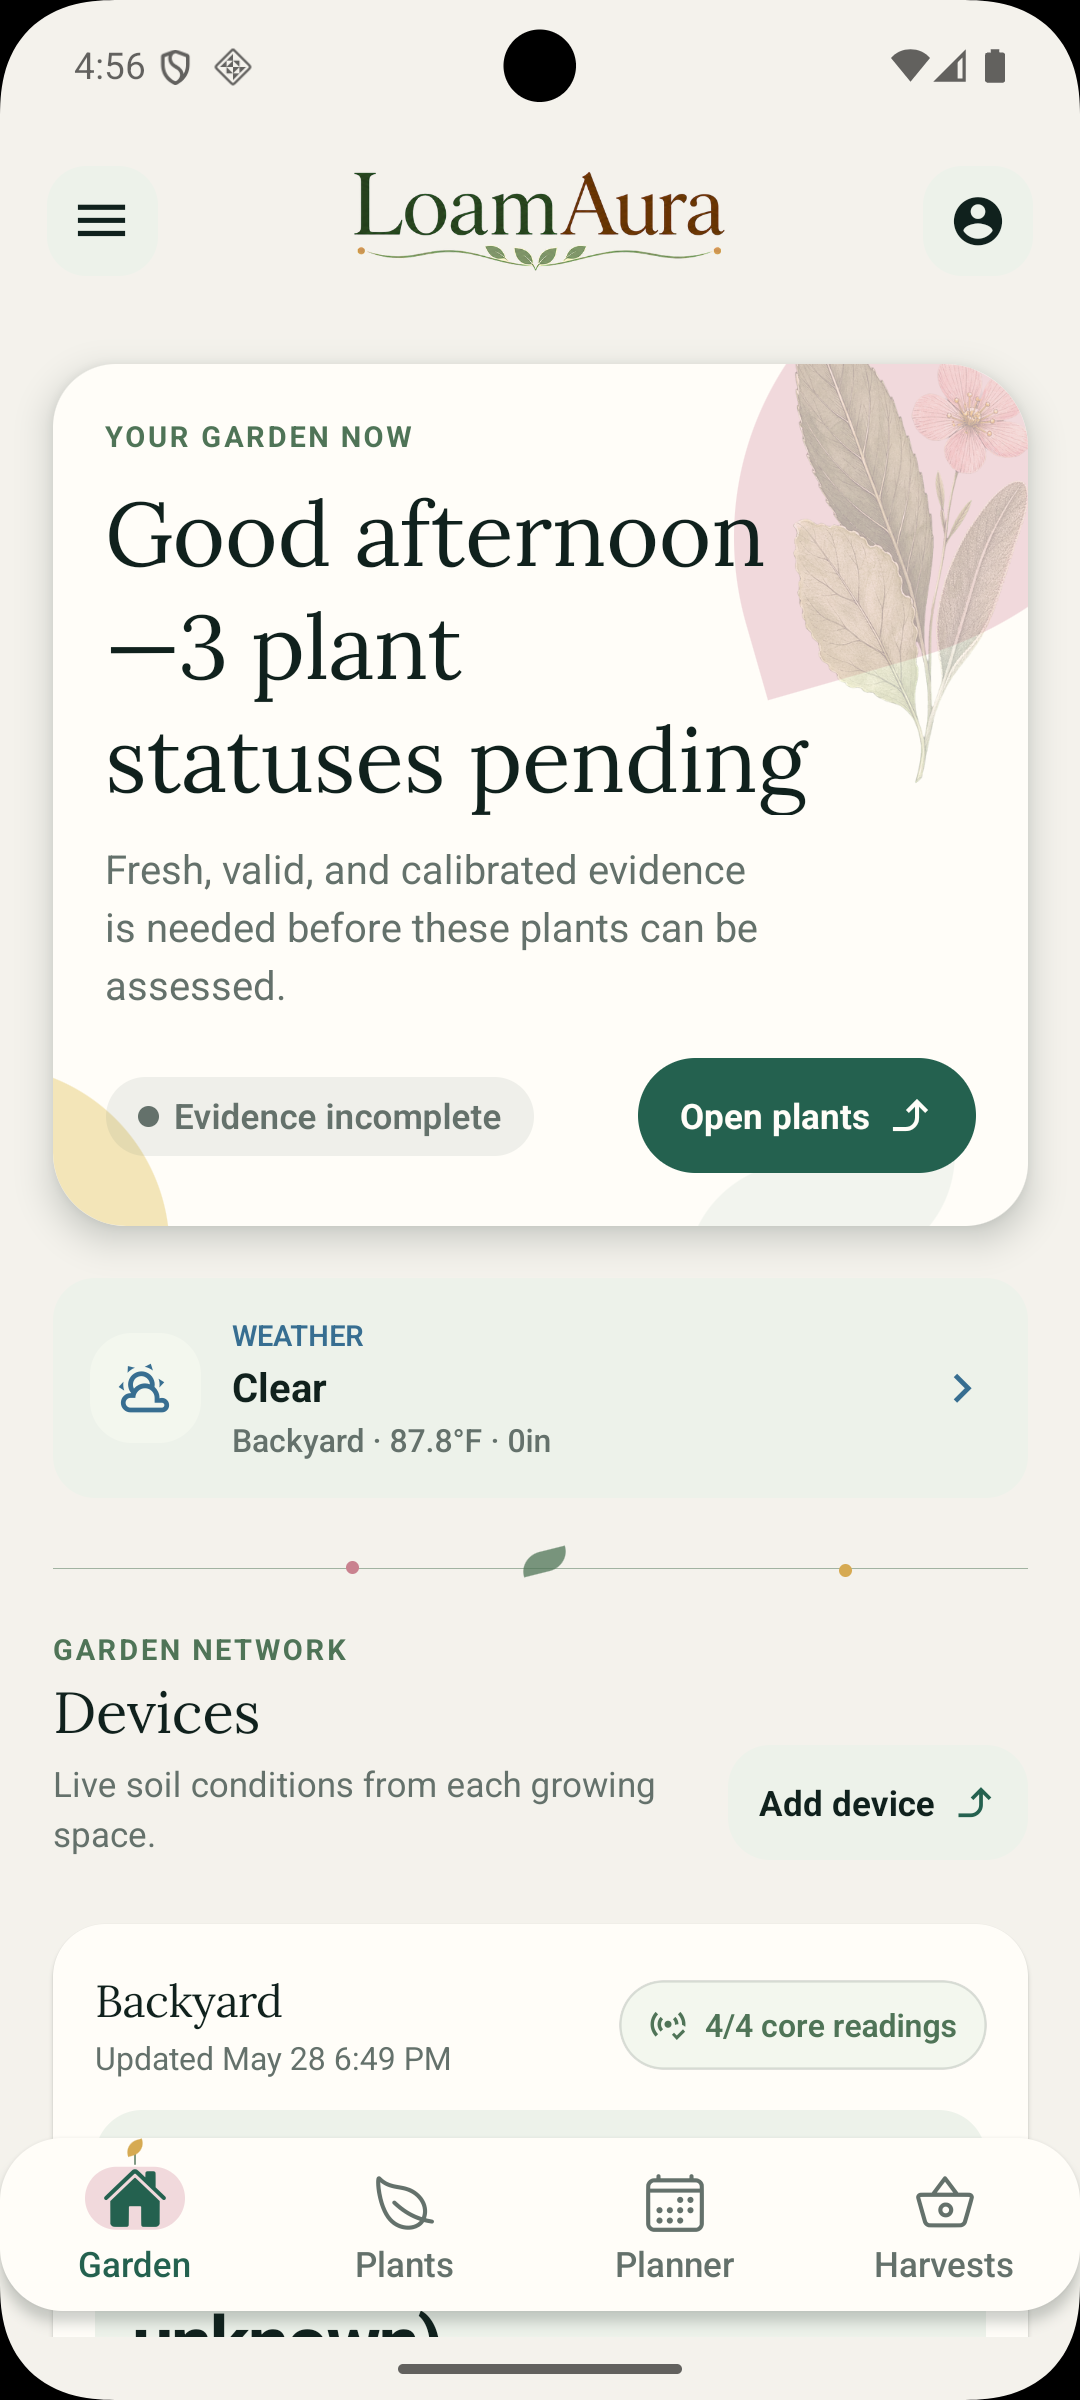Tap the Evidence incomplete status chip
This screenshot has height=2400, width=1080.
tap(320, 1116)
